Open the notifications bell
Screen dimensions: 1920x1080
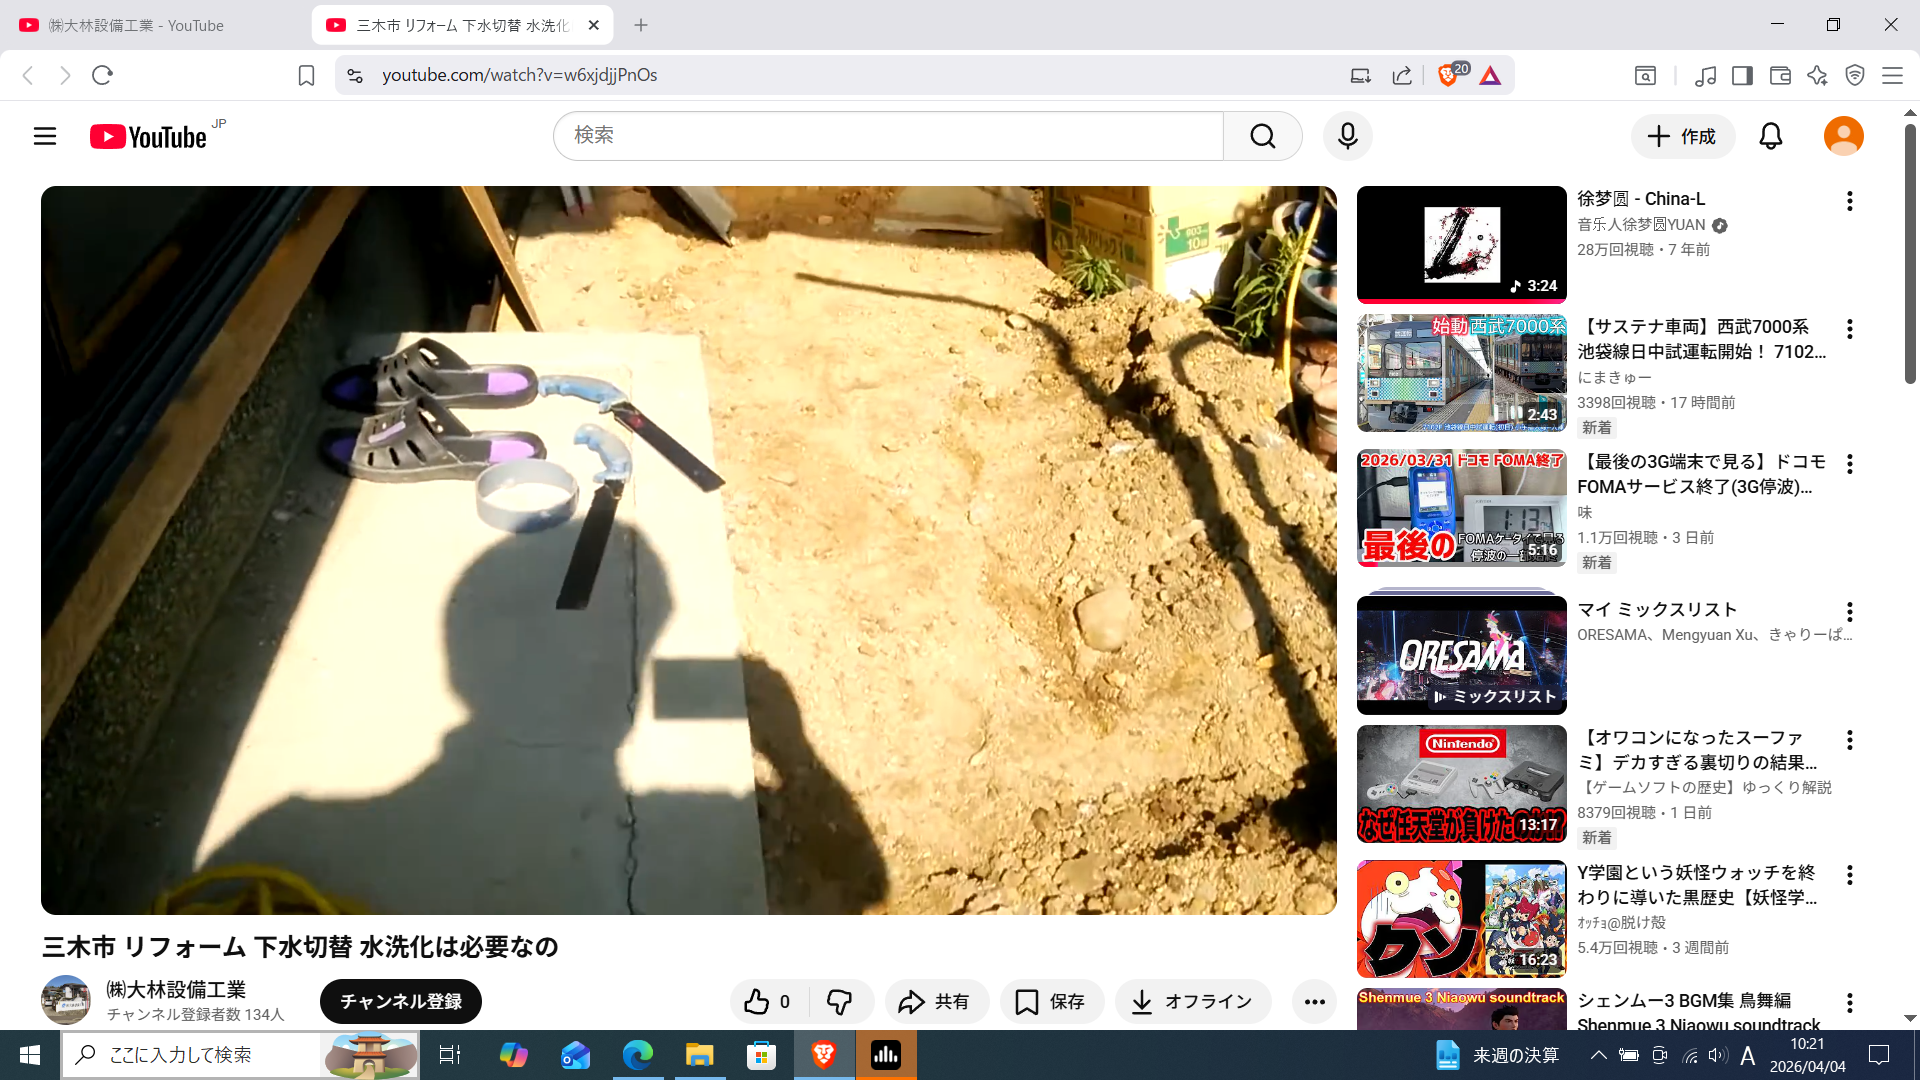tap(1770, 136)
